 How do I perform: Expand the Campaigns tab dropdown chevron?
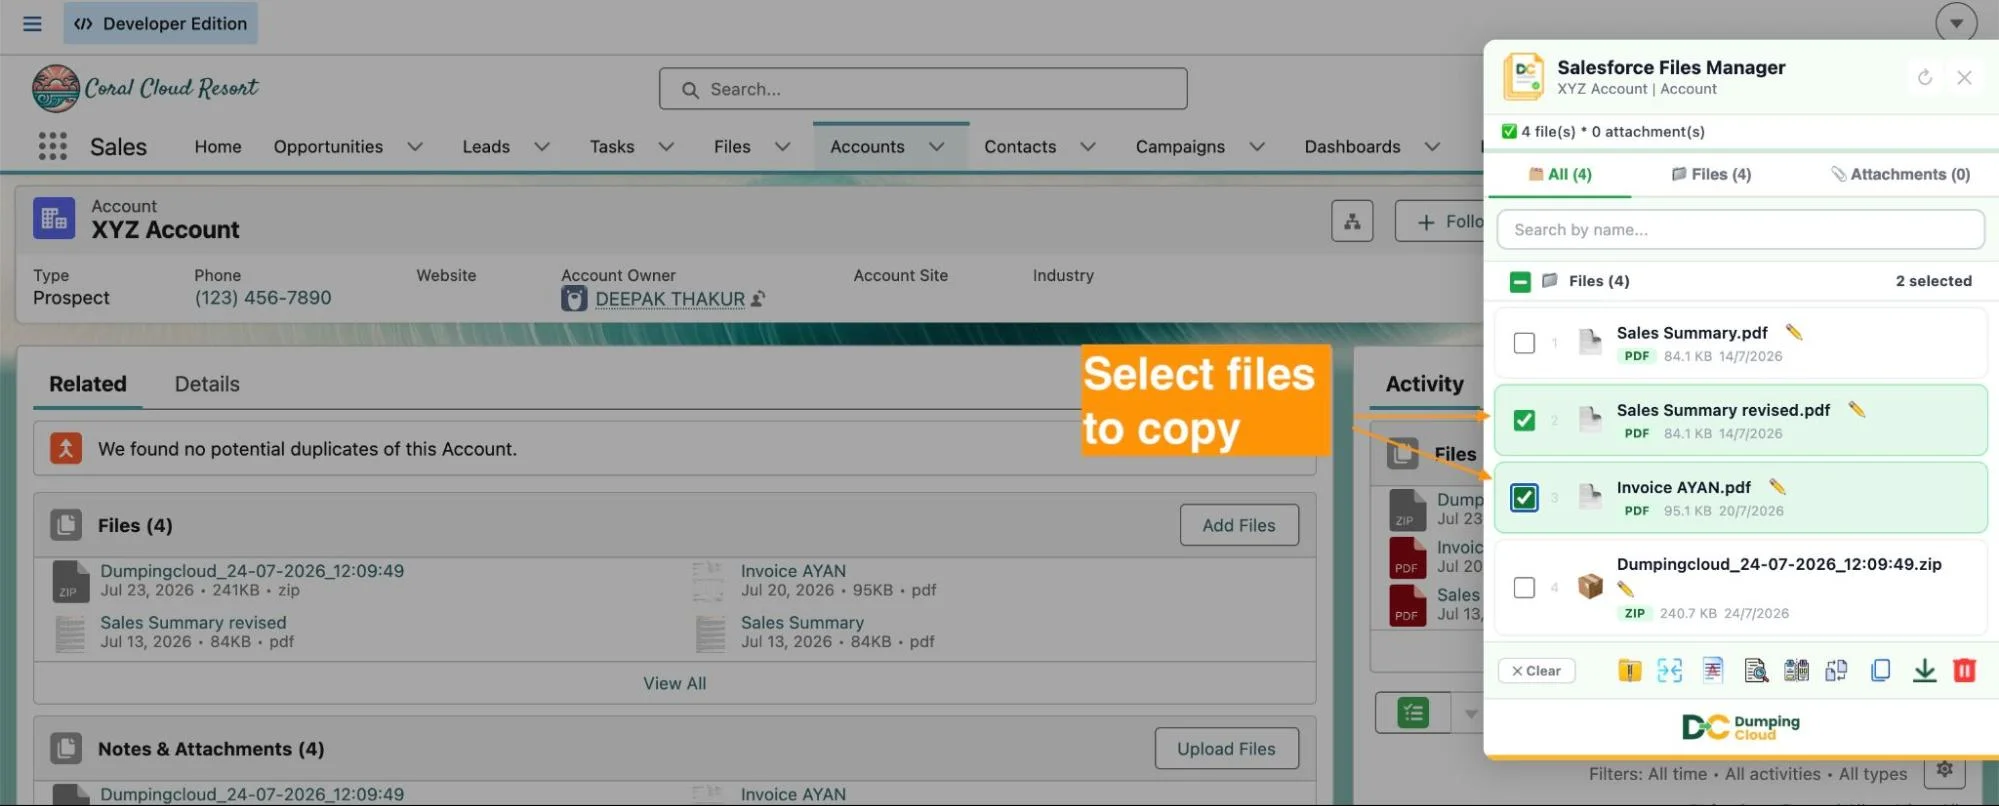(x=1257, y=147)
